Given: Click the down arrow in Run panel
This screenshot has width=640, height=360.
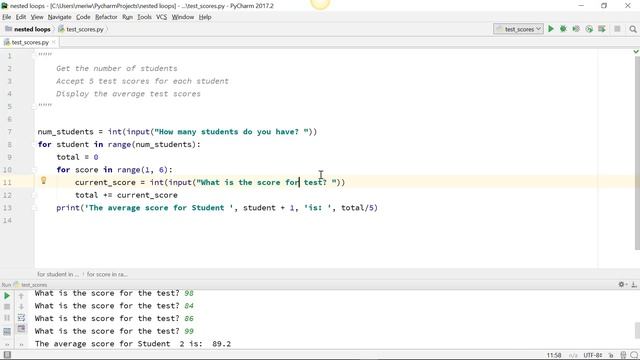Looking at the screenshot, I should click(x=21, y=307).
